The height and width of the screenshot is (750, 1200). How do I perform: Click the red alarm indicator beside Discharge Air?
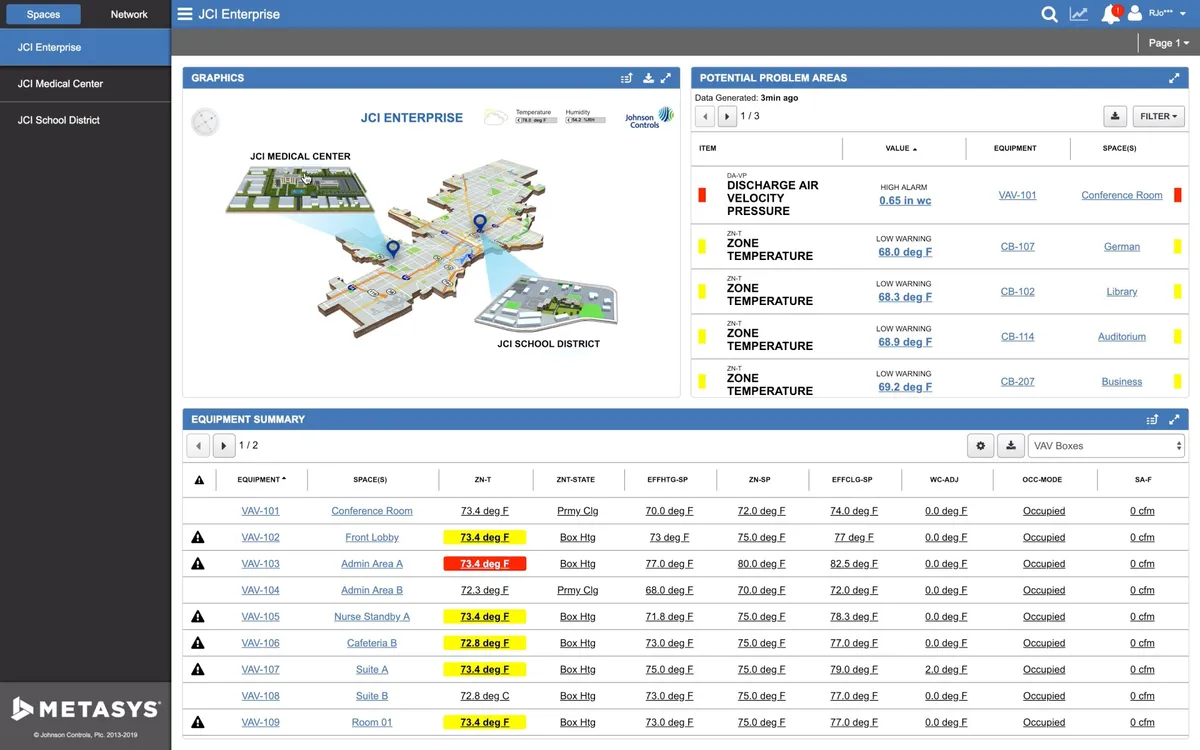coord(702,195)
